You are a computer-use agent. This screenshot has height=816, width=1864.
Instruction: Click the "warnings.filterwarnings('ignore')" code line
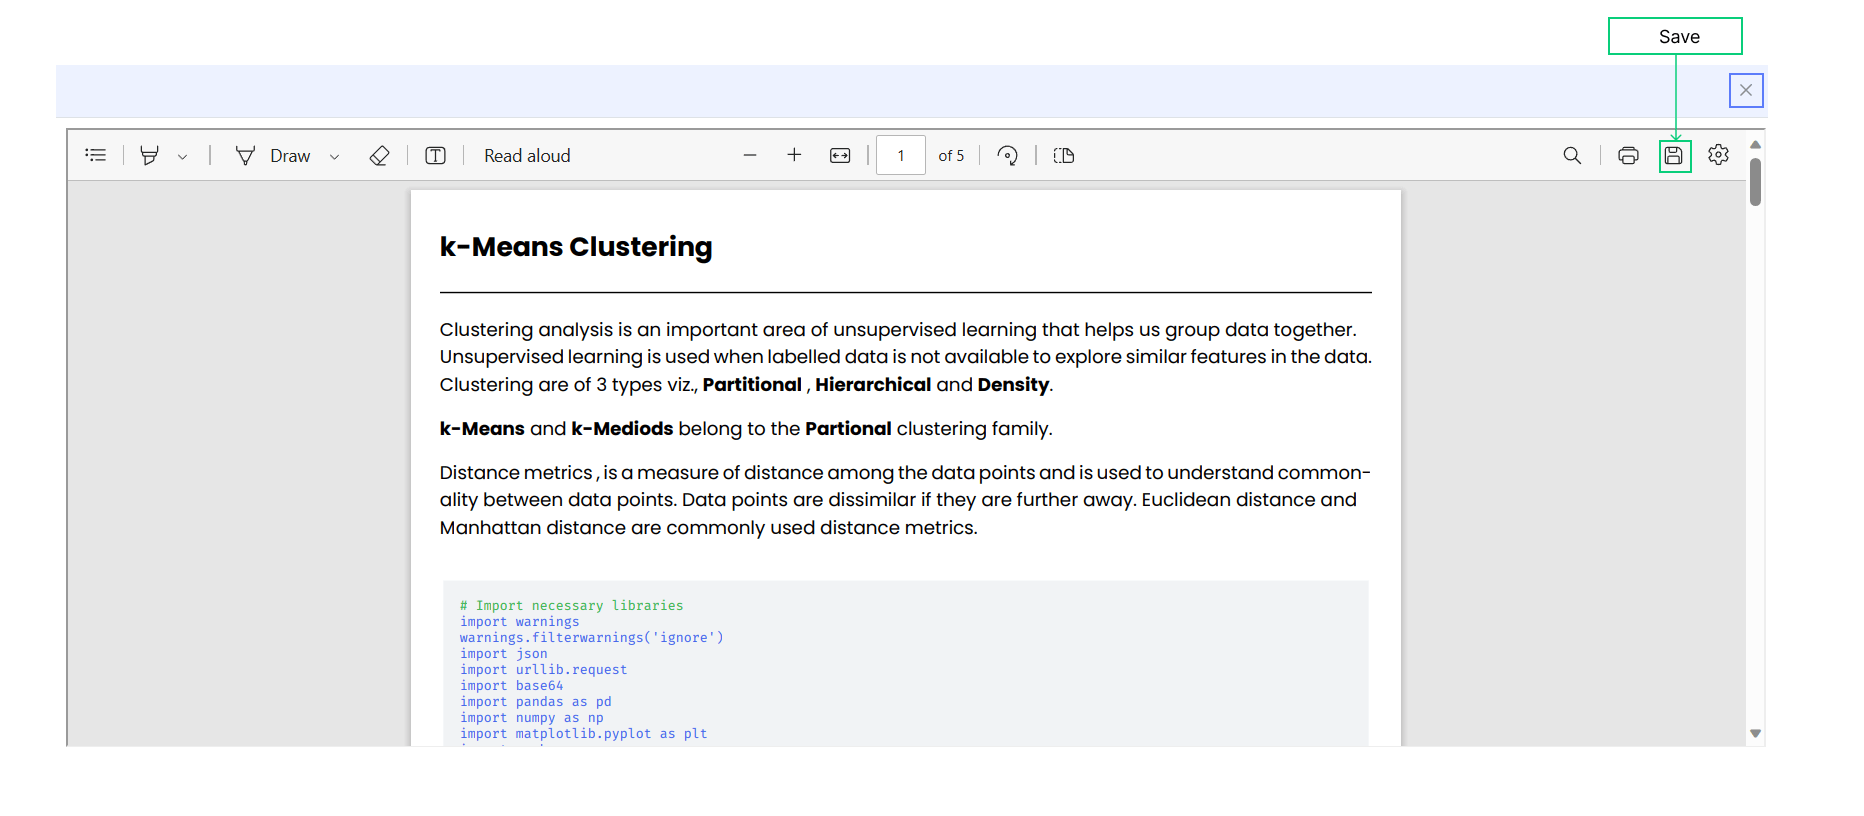tap(591, 638)
